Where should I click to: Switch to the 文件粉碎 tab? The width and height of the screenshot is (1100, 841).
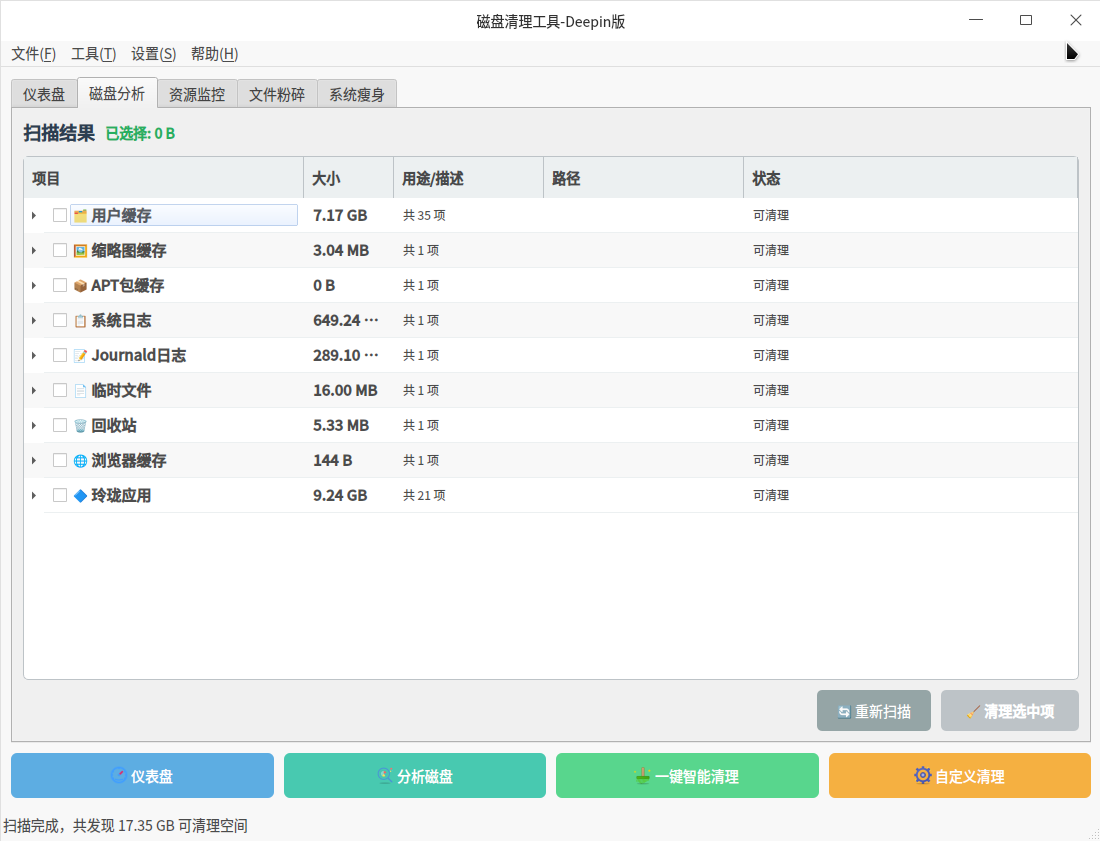277,95
